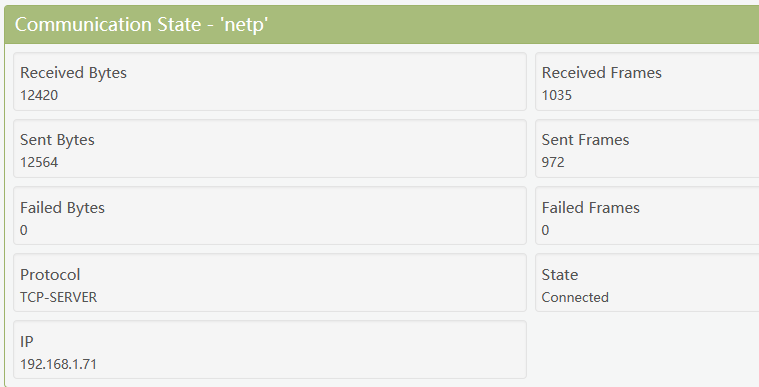Select the Failed Frames label
Viewport: 759px width, 387px height.
591,208
